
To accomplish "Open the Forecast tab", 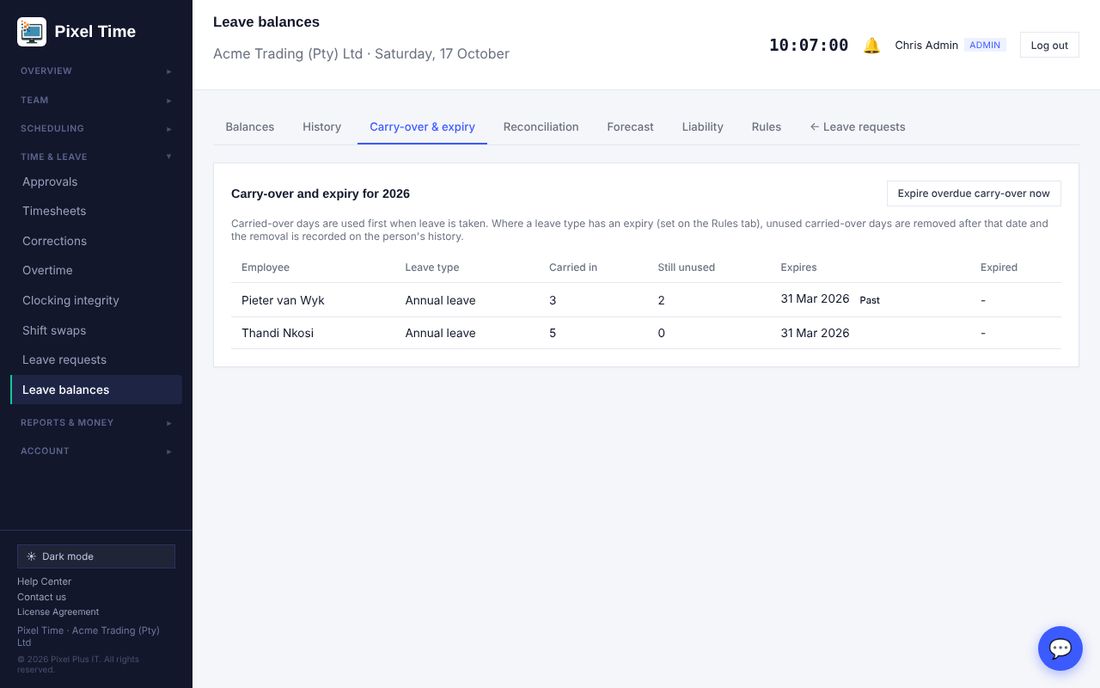I will (x=630, y=127).
